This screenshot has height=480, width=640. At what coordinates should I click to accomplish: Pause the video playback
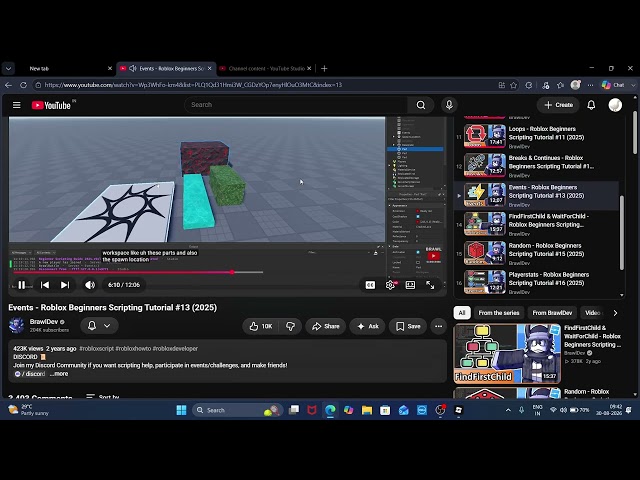coord(22,285)
